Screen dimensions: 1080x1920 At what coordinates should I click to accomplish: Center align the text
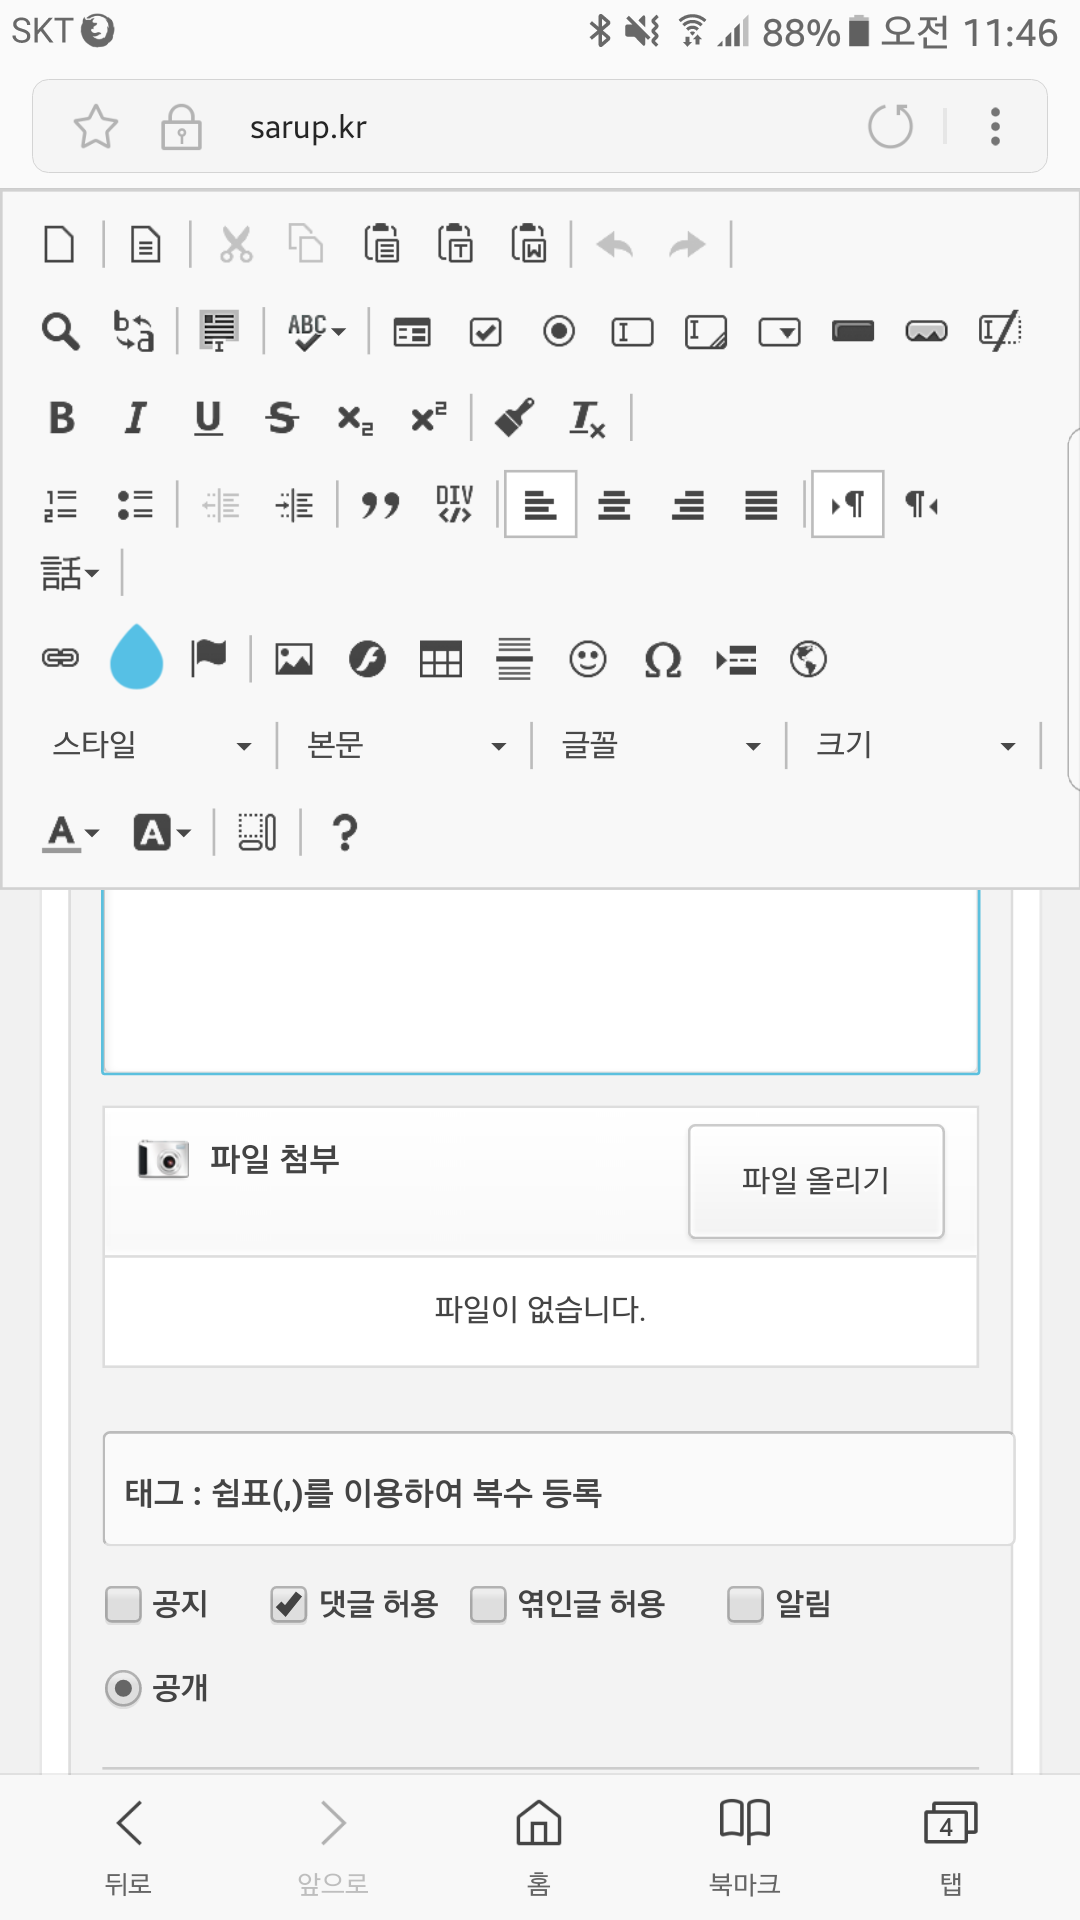(614, 505)
